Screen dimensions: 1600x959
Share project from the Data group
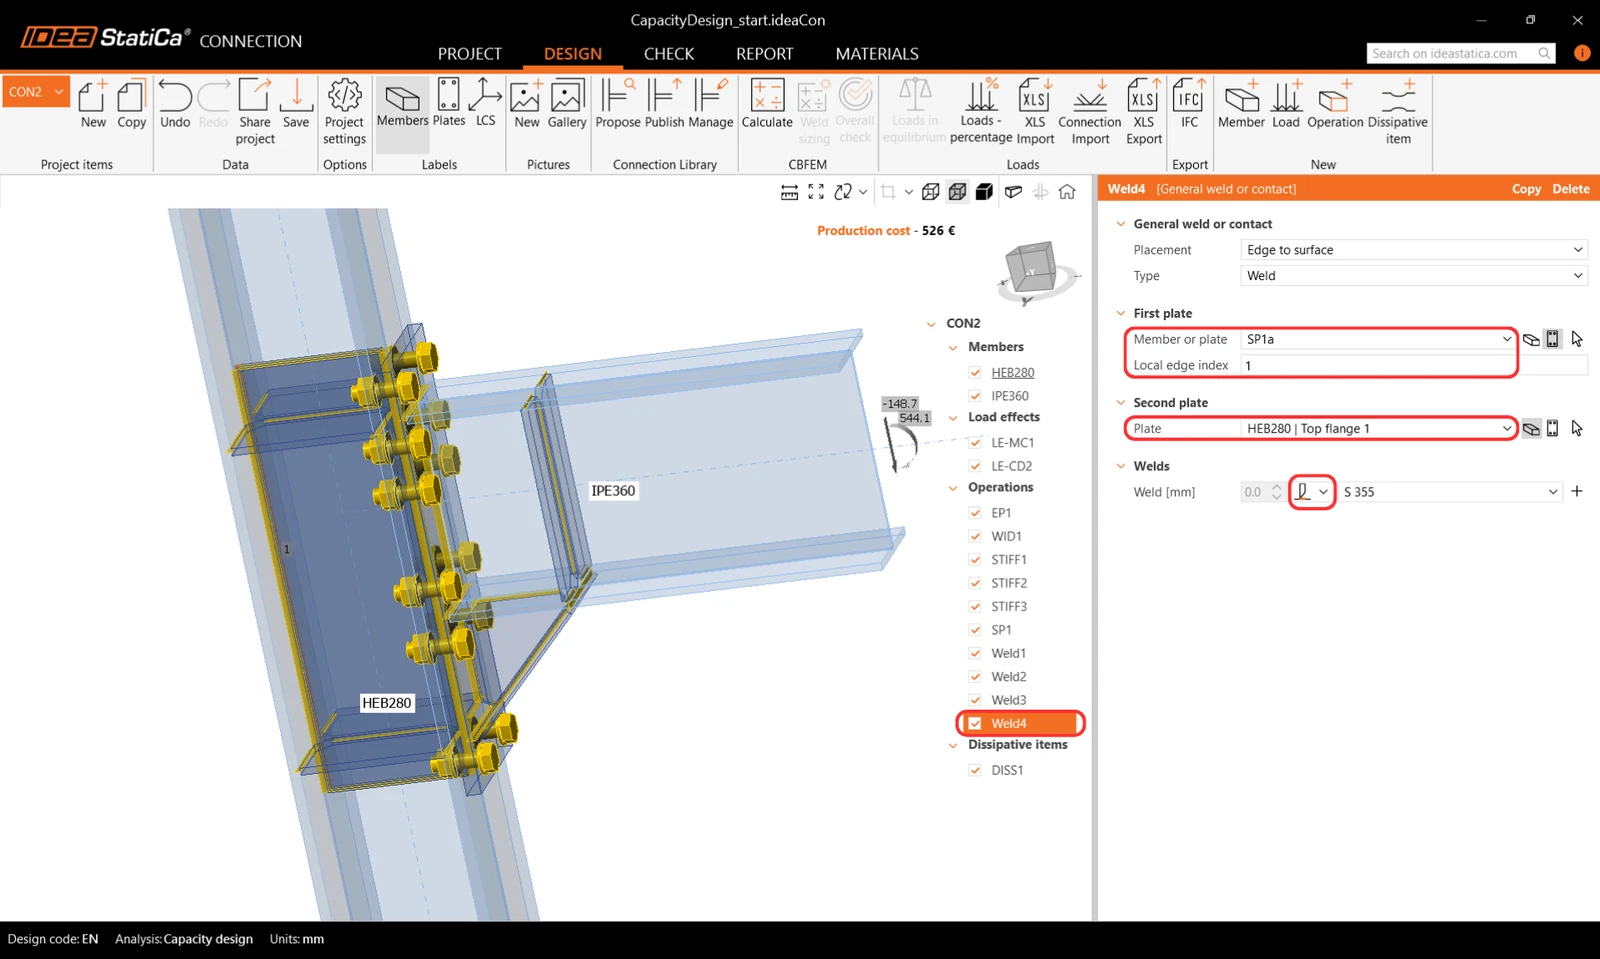coord(255,112)
